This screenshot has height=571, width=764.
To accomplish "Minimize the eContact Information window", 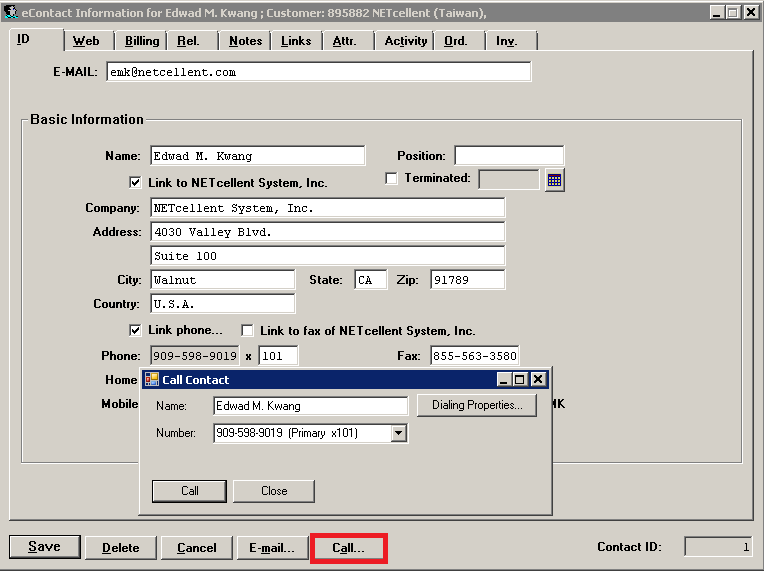I will coord(716,12).
